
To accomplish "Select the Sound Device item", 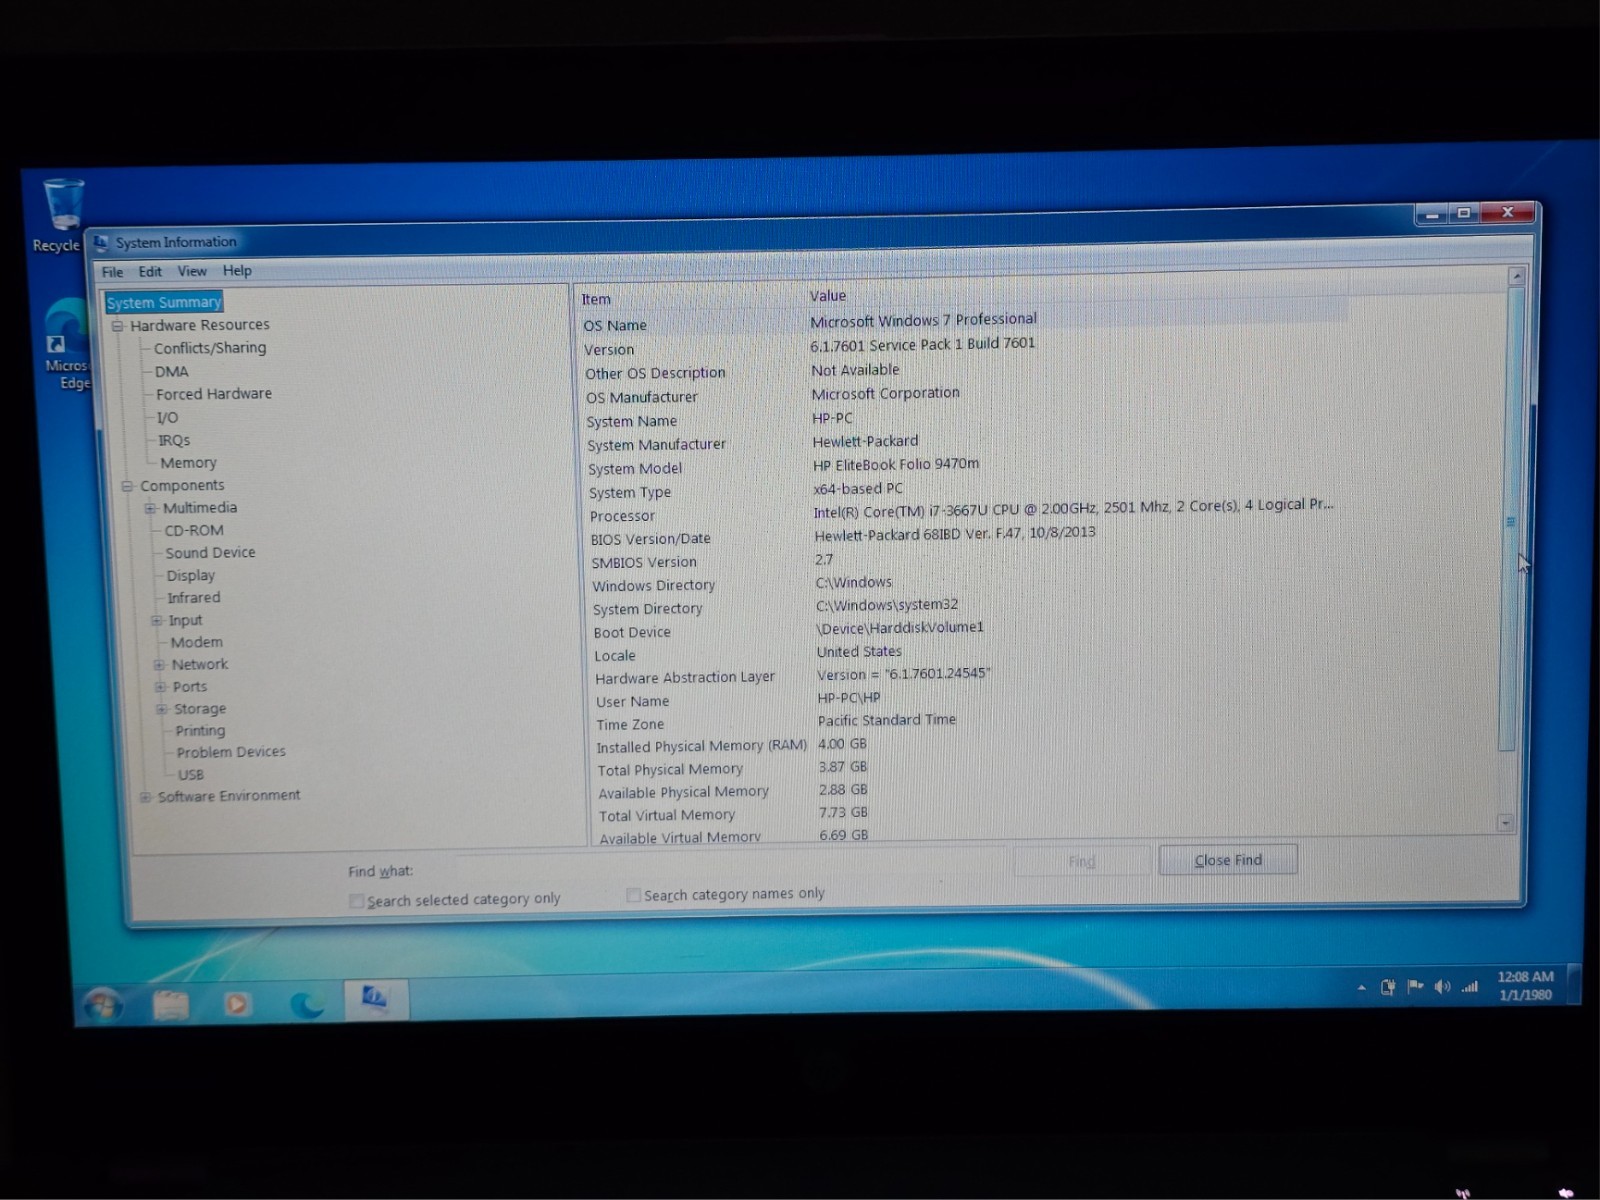I will coord(210,553).
